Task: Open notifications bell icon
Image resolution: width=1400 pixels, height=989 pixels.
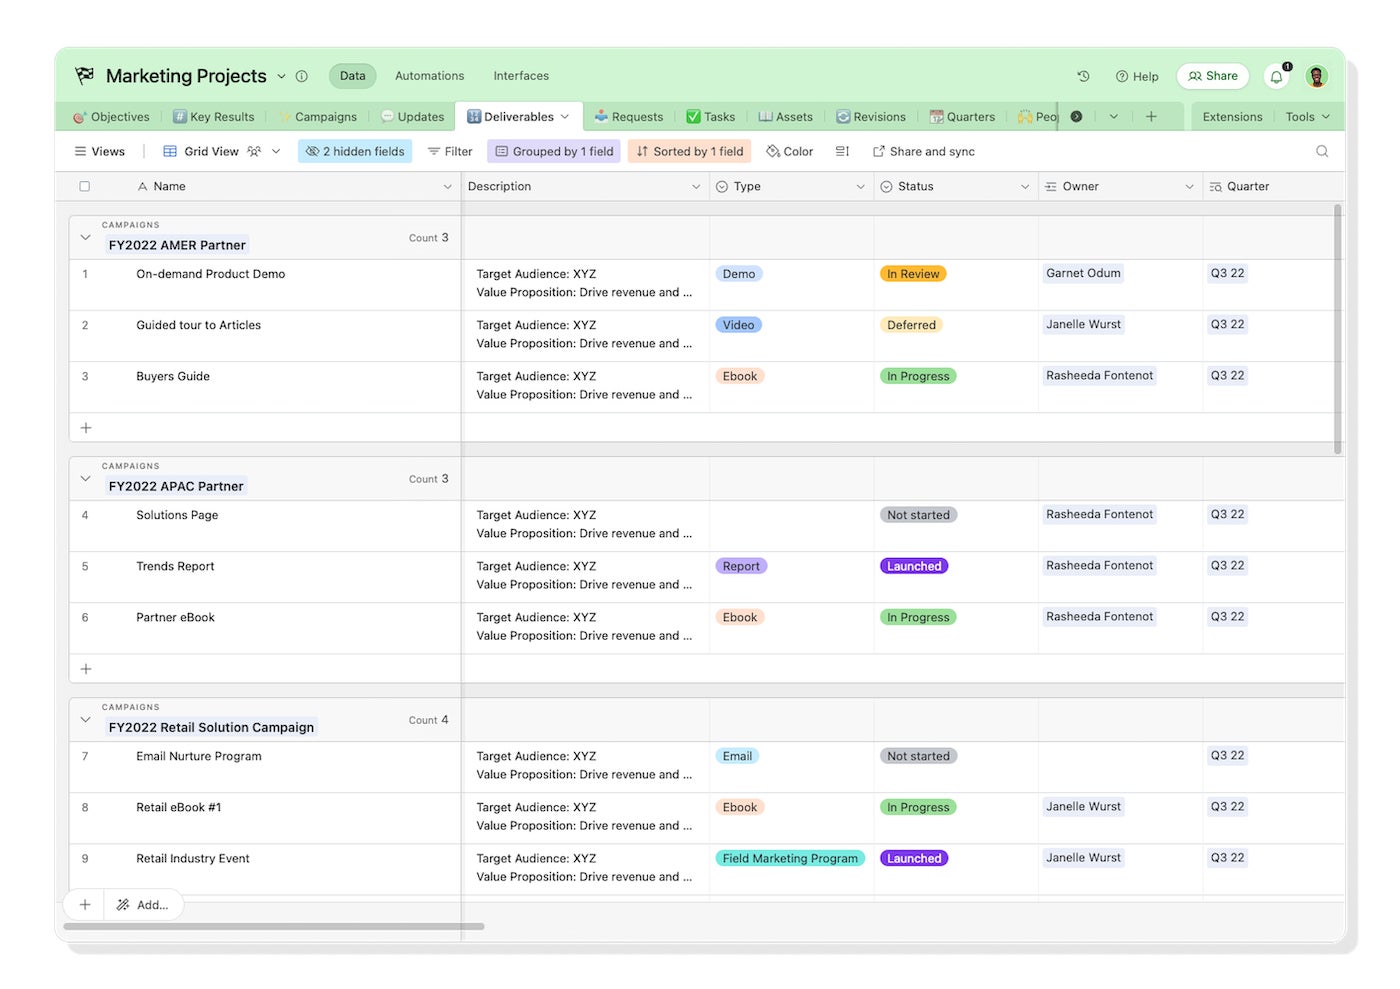Action: [x=1277, y=77]
